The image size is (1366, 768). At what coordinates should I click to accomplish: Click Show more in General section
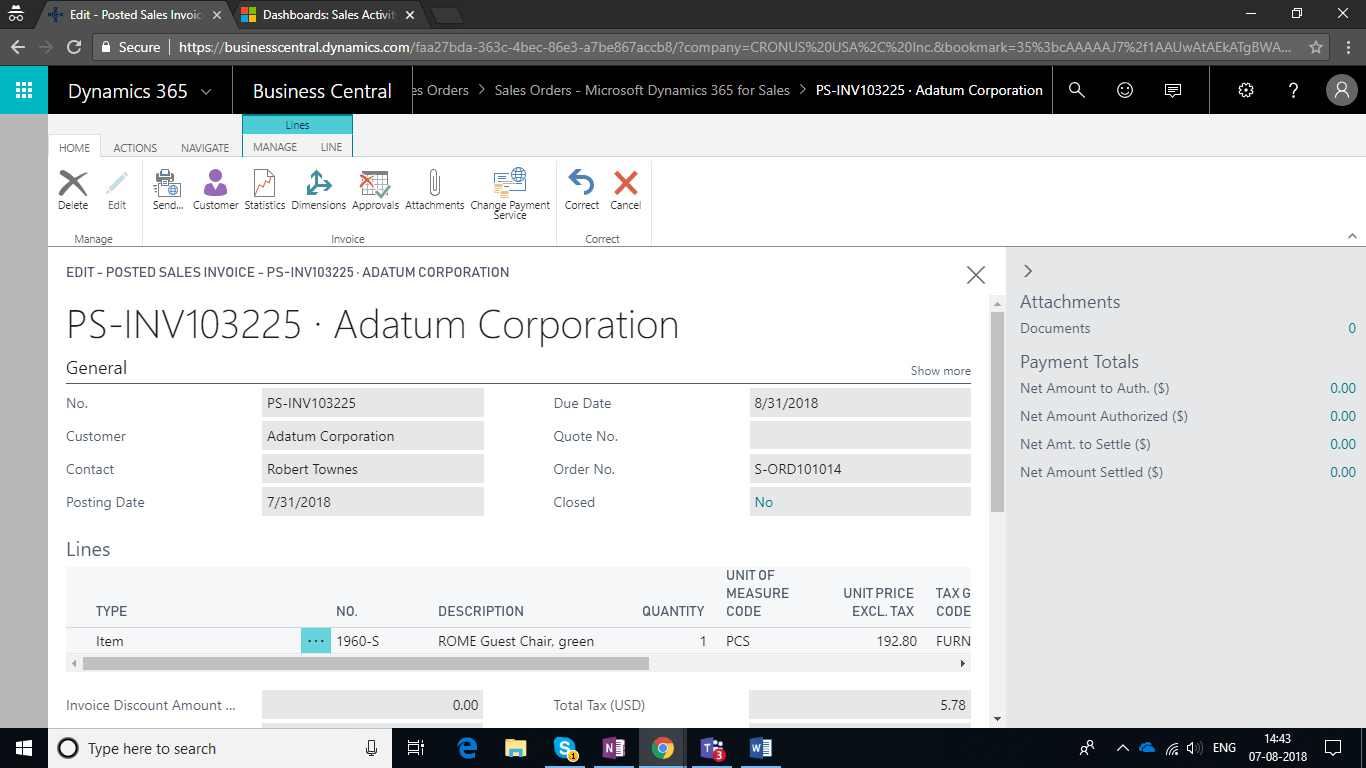point(940,371)
